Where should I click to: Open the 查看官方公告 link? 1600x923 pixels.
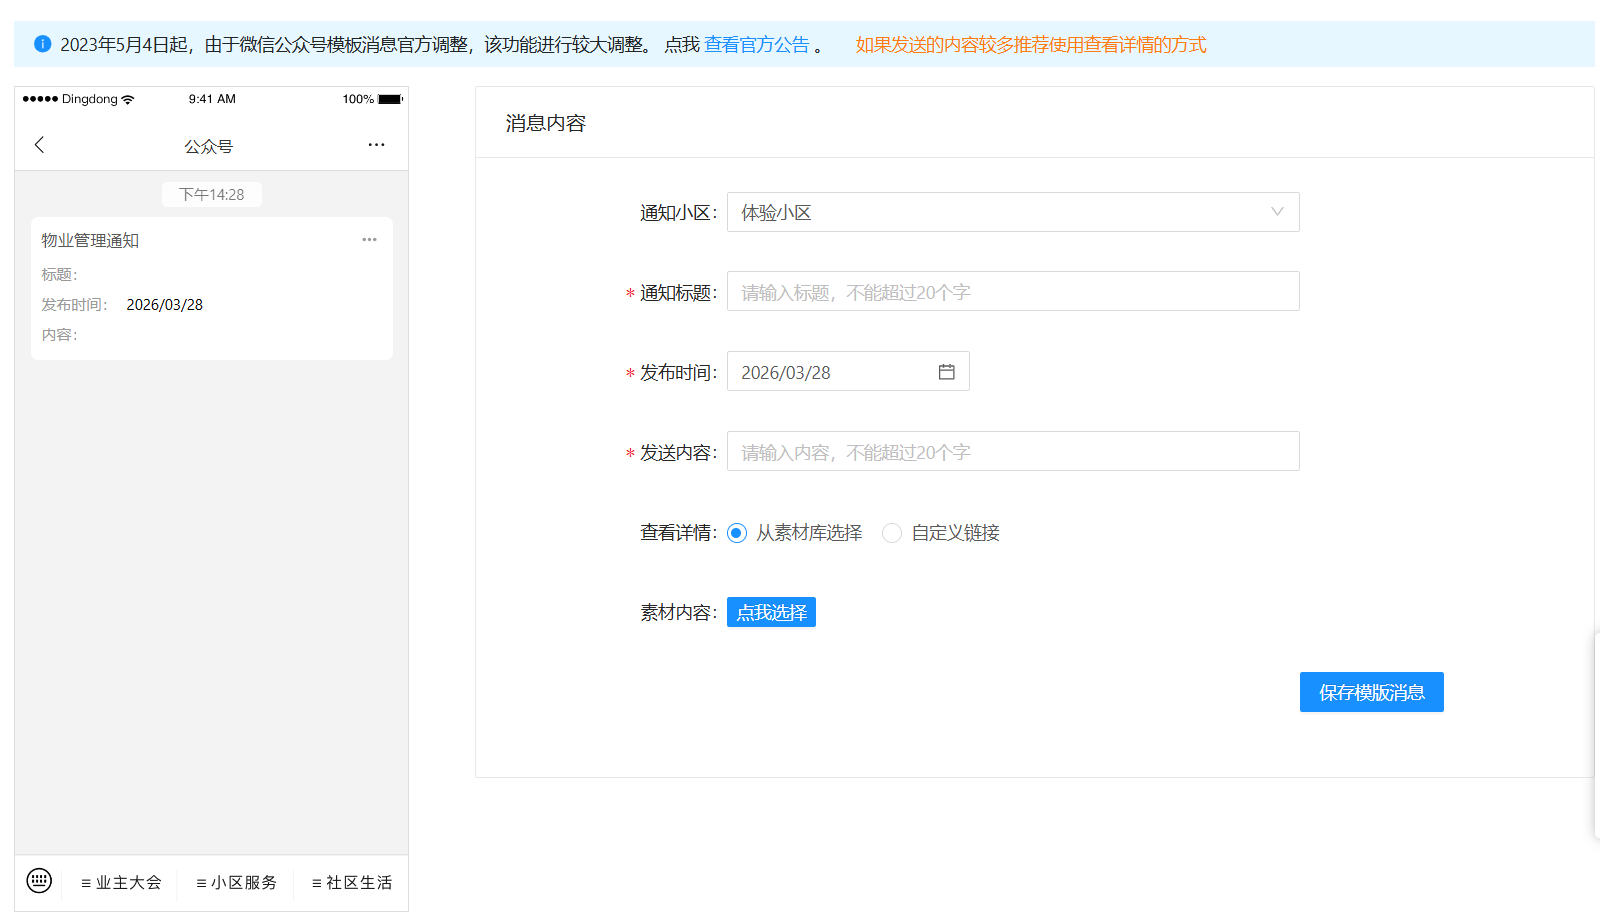[x=756, y=45]
